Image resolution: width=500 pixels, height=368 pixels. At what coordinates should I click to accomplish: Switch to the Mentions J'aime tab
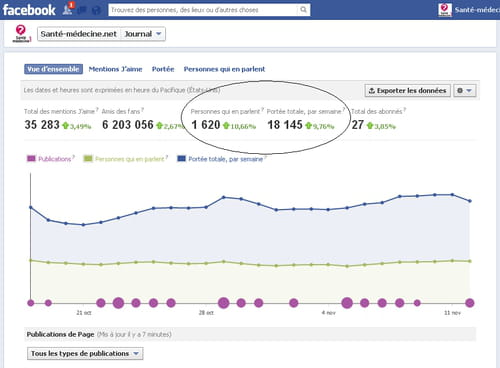(x=115, y=69)
